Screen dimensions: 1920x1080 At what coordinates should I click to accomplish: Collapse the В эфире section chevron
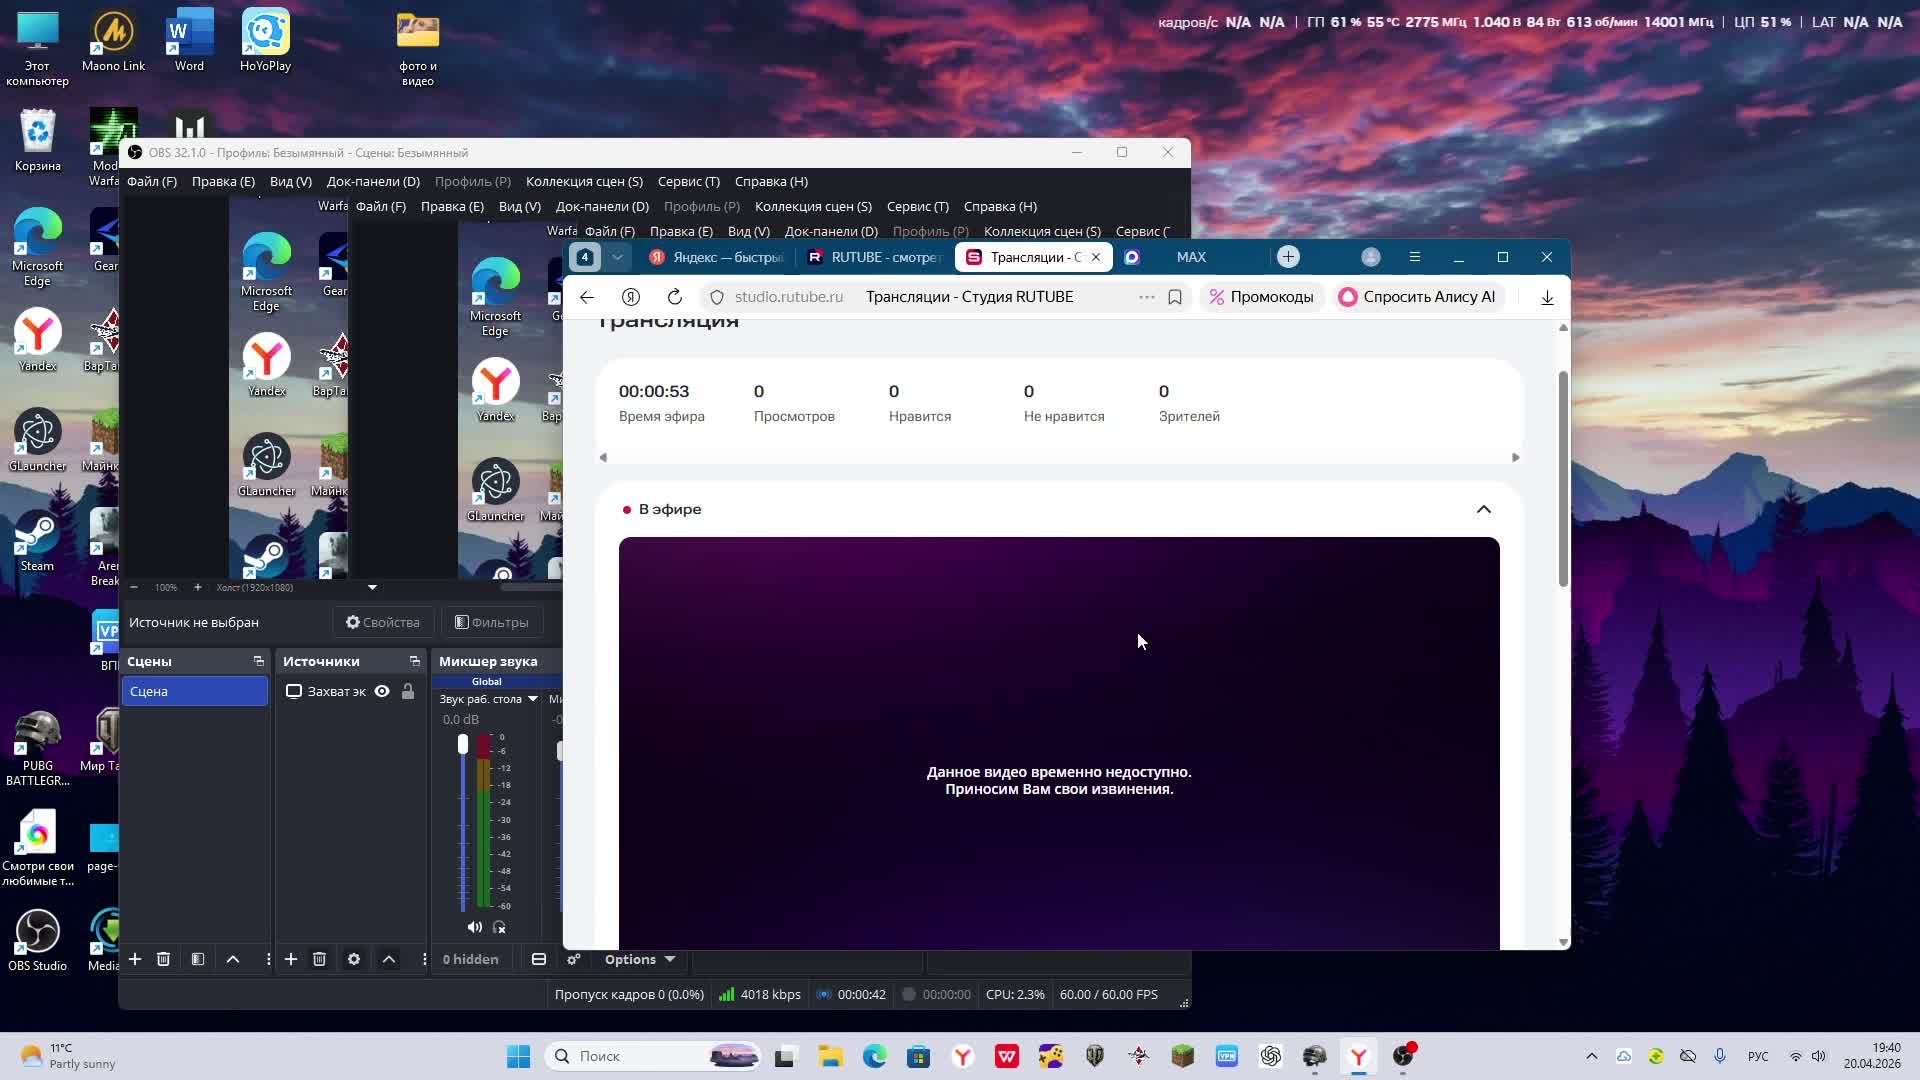click(1484, 509)
